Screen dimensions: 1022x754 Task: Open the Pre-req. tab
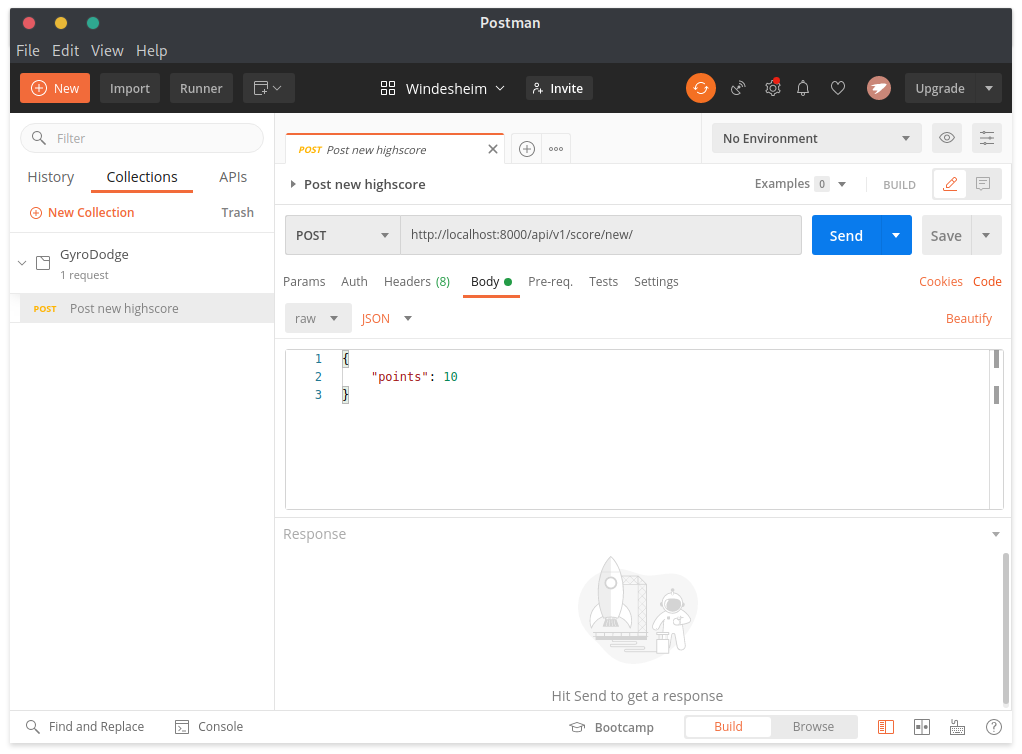pos(550,282)
